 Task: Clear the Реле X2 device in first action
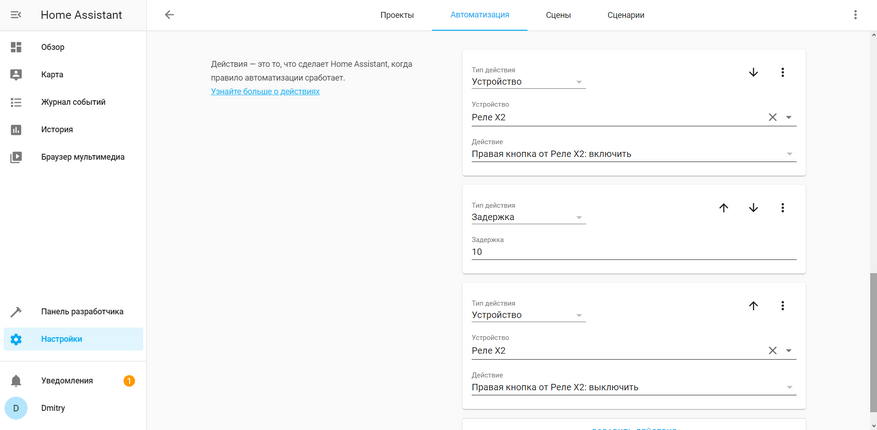point(772,117)
